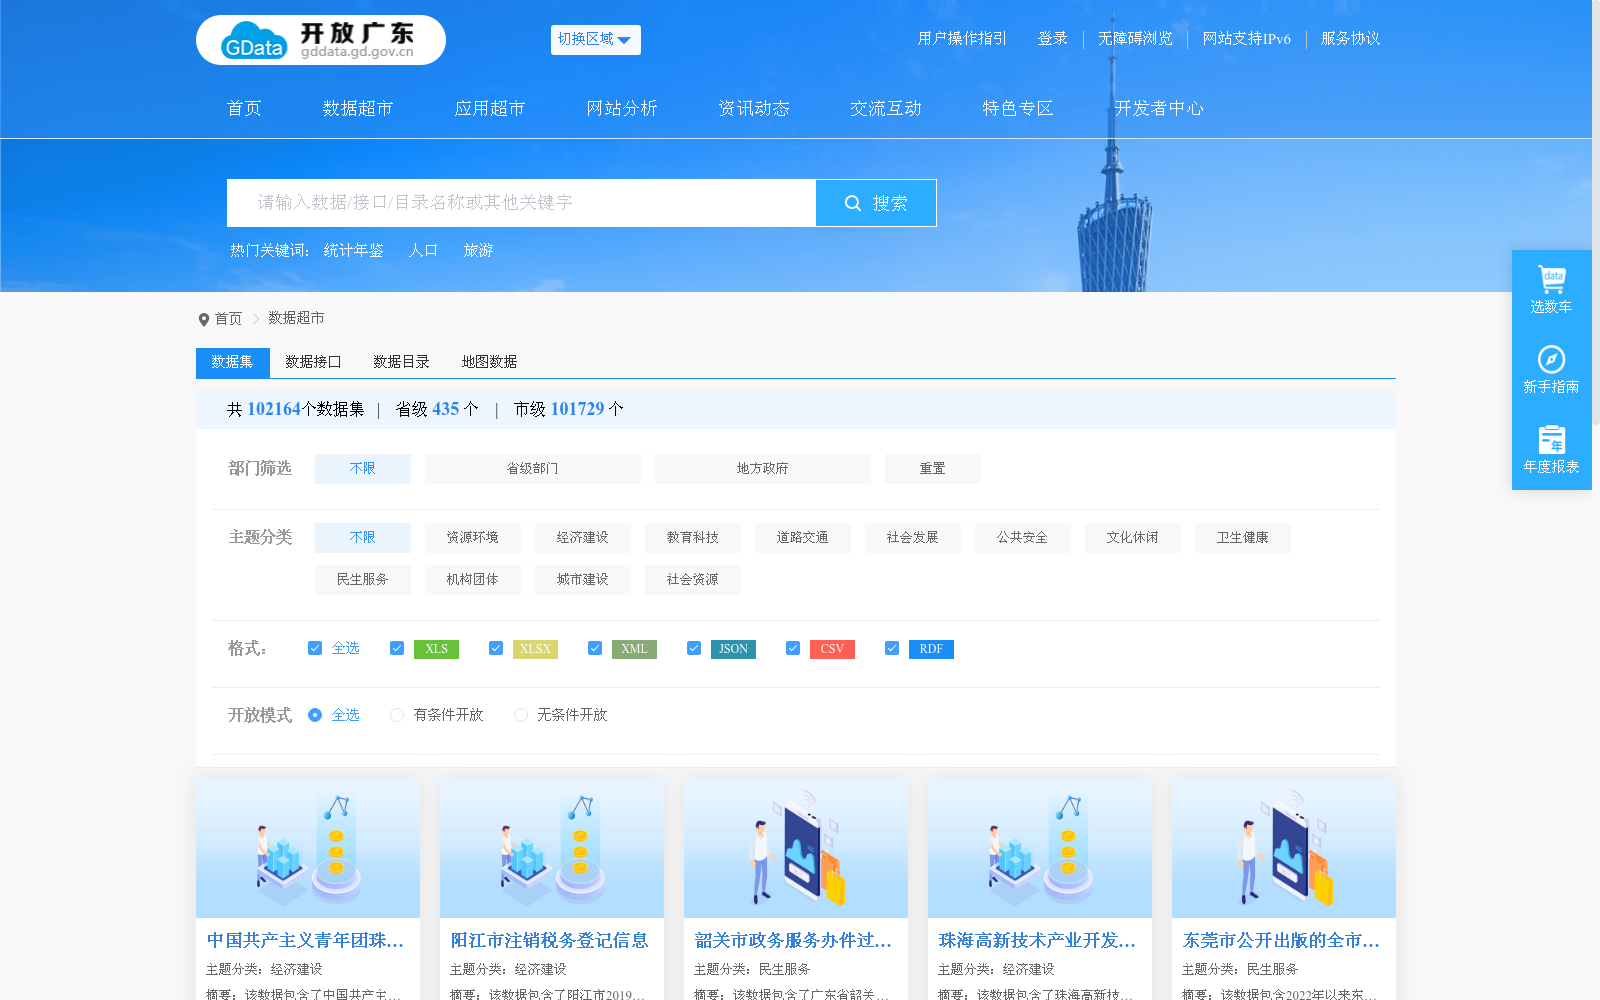
Task: Open the 开发者中心 menu item
Action: click(1160, 108)
